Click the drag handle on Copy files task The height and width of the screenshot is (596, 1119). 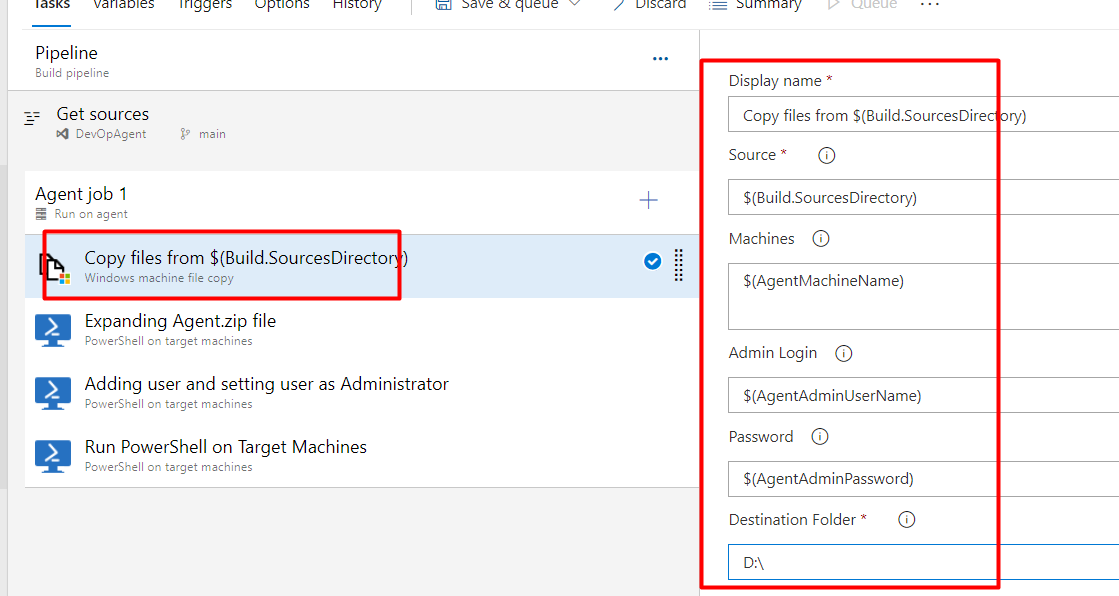(x=679, y=265)
